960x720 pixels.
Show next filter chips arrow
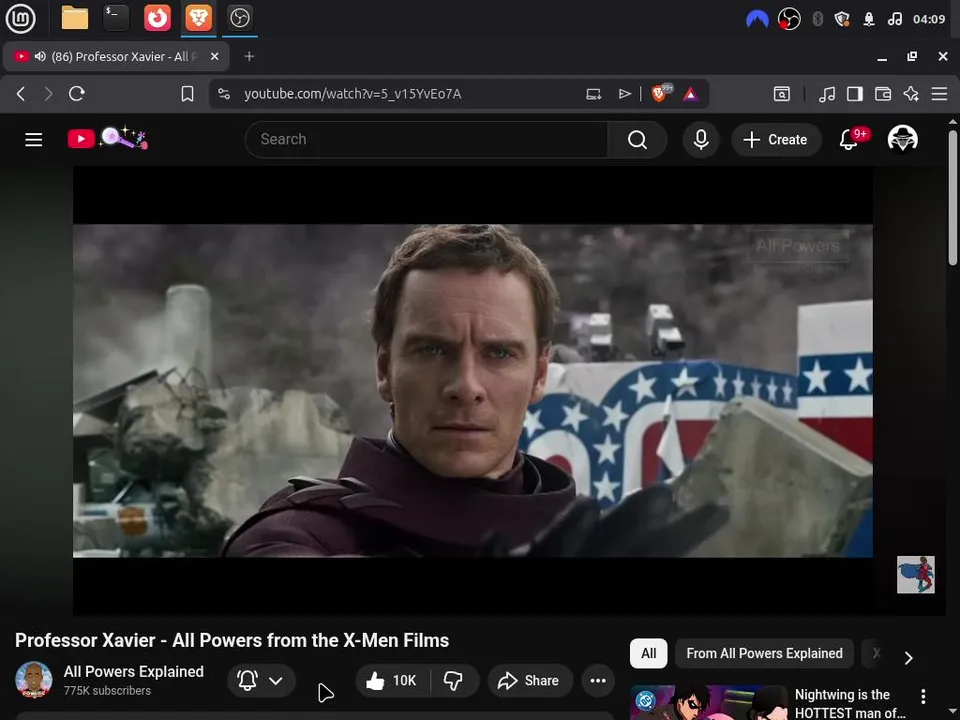pyautogui.click(x=909, y=658)
